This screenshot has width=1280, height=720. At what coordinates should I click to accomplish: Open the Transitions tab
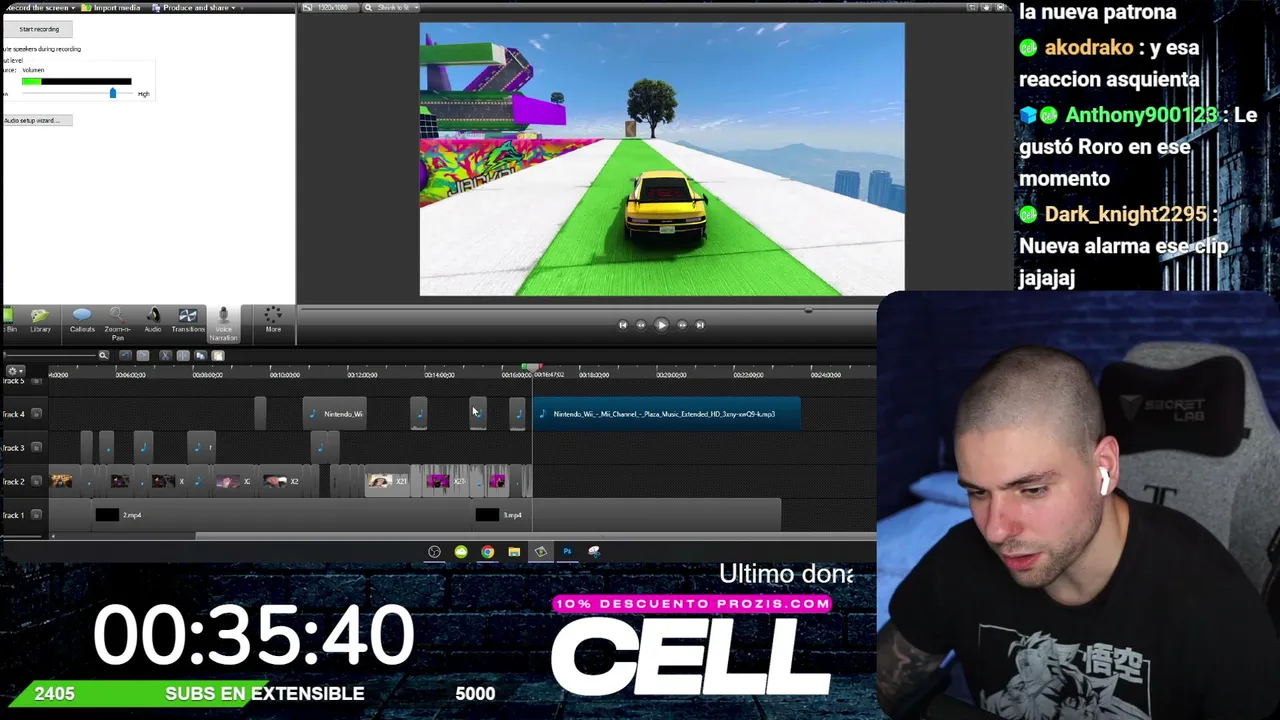click(187, 322)
